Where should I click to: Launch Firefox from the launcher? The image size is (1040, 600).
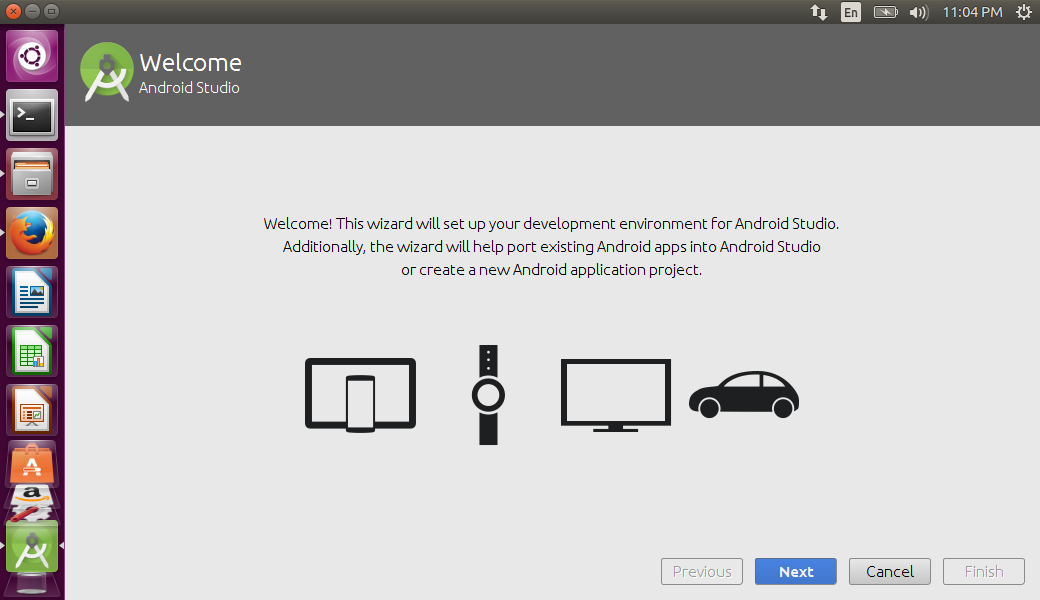[x=32, y=233]
